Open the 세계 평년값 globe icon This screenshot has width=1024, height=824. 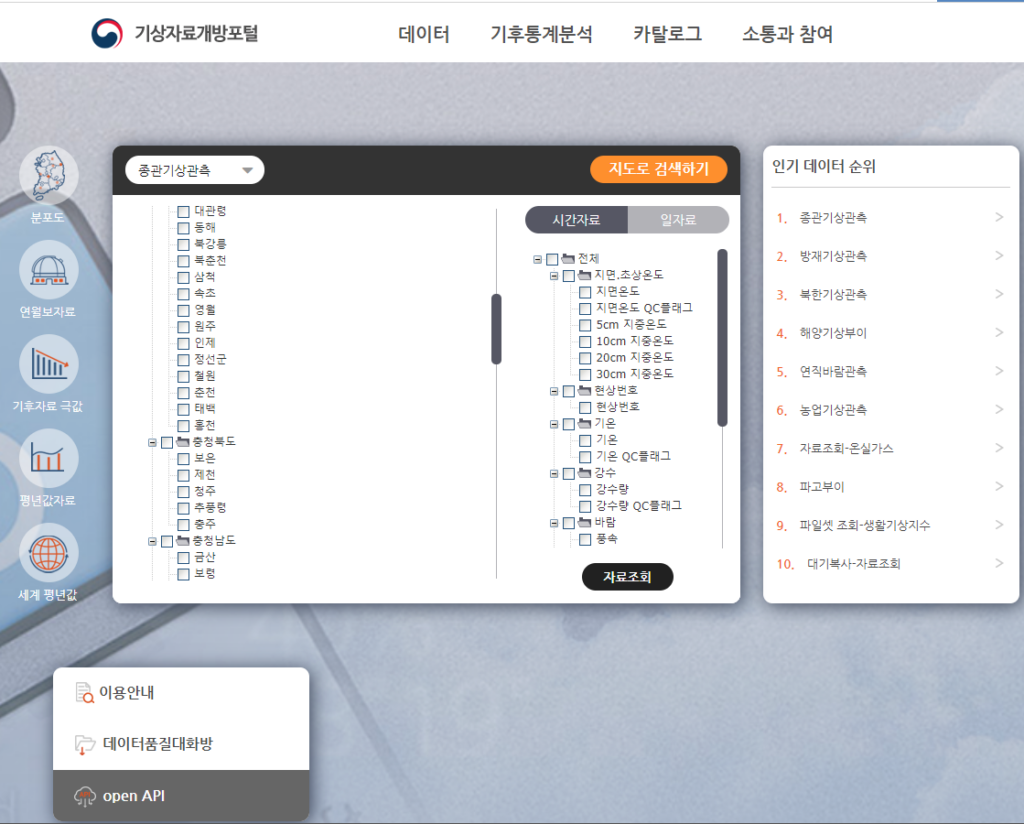tap(49, 553)
